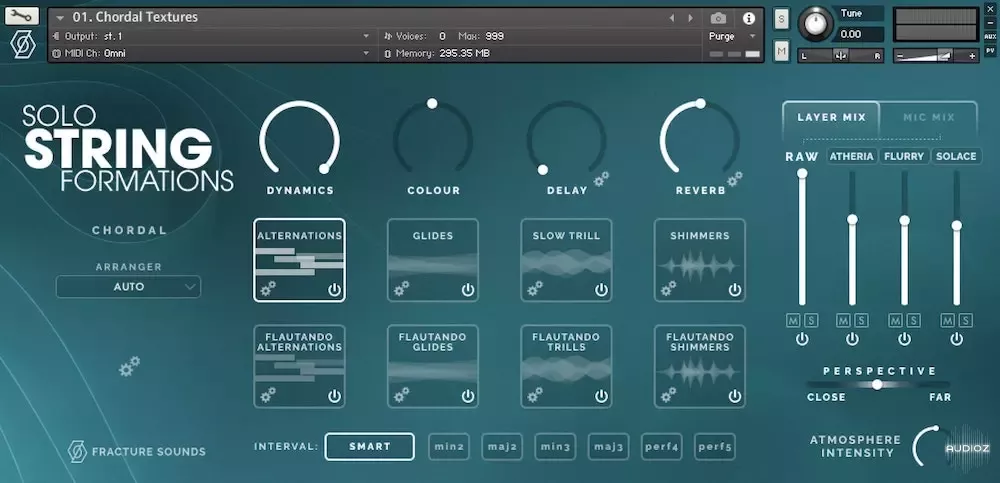
Task: Go to previous preset arrow
Action: pyautogui.click(x=672, y=18)
